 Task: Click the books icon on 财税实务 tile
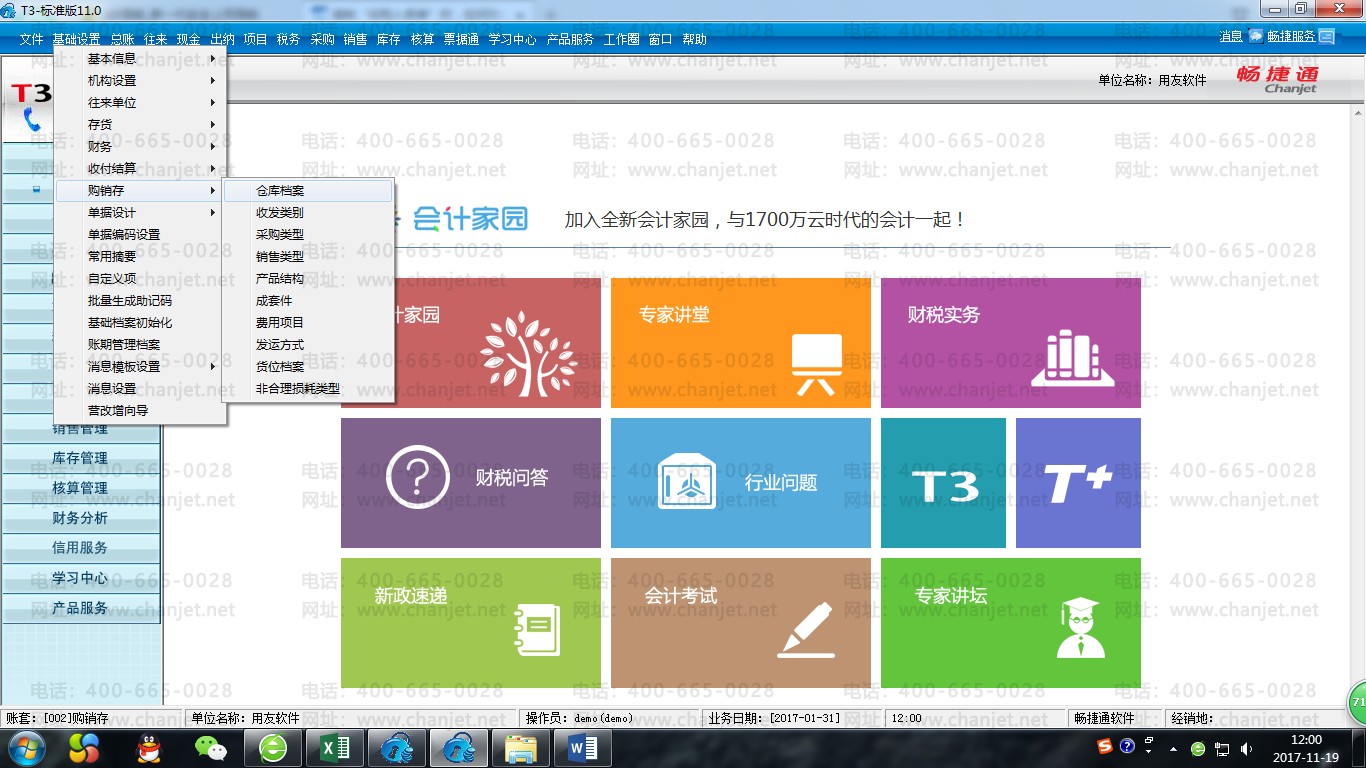(1072, 358)
